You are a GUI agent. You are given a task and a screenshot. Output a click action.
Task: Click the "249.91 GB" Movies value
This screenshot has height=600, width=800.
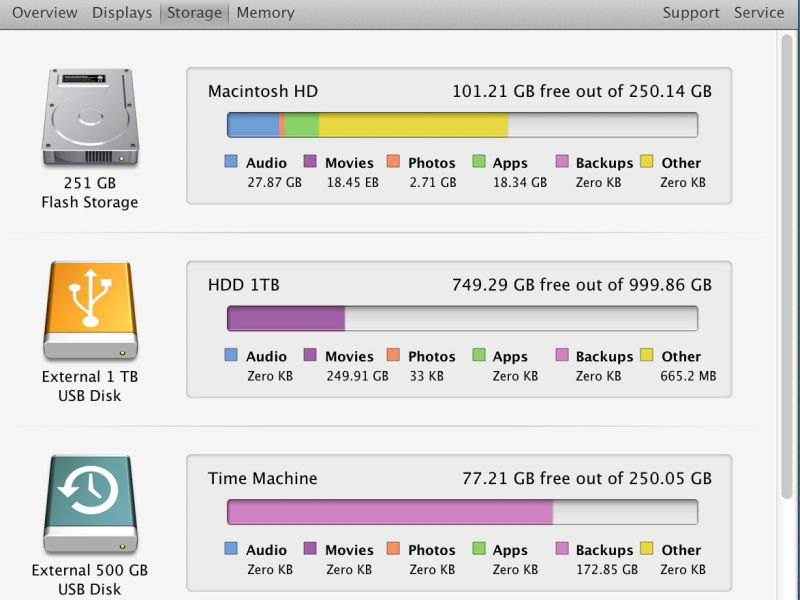coord(358,376)
